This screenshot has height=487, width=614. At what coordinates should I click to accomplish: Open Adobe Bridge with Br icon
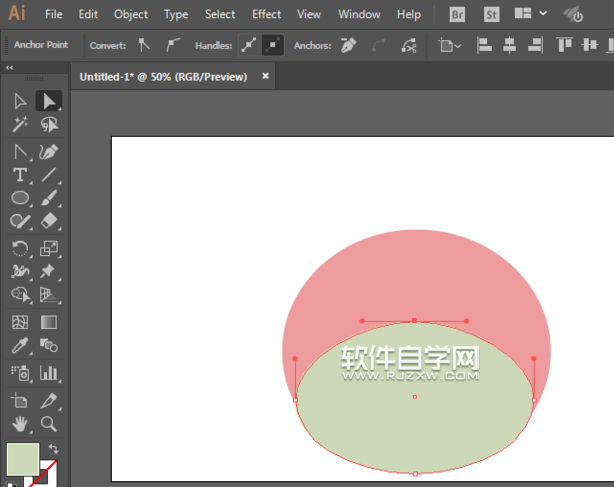tap(458, 14)
